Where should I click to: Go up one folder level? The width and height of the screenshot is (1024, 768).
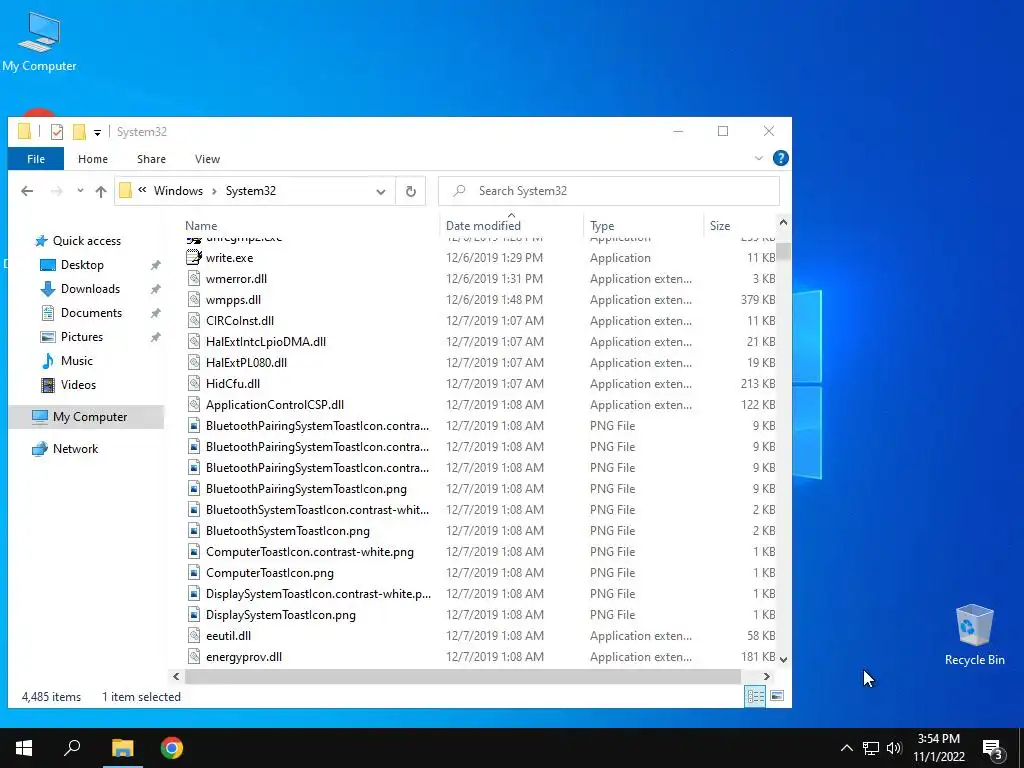(x=101, y=191)
